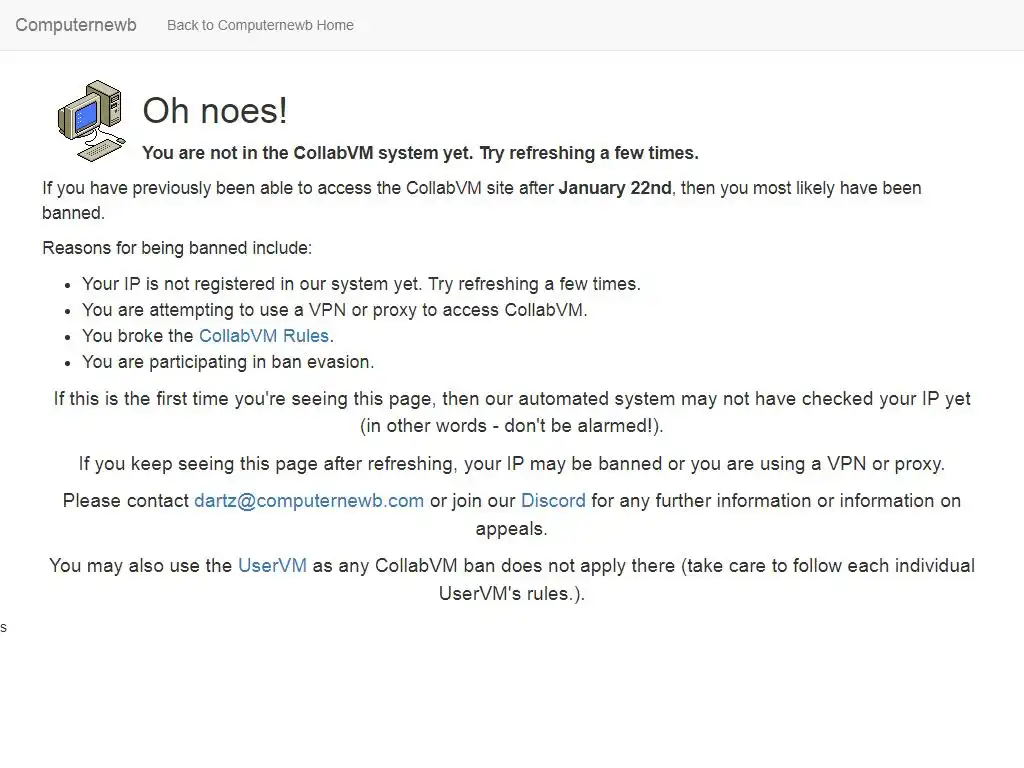
Task: Open the CollabVM Rules link
Action: tap(264, 336)
